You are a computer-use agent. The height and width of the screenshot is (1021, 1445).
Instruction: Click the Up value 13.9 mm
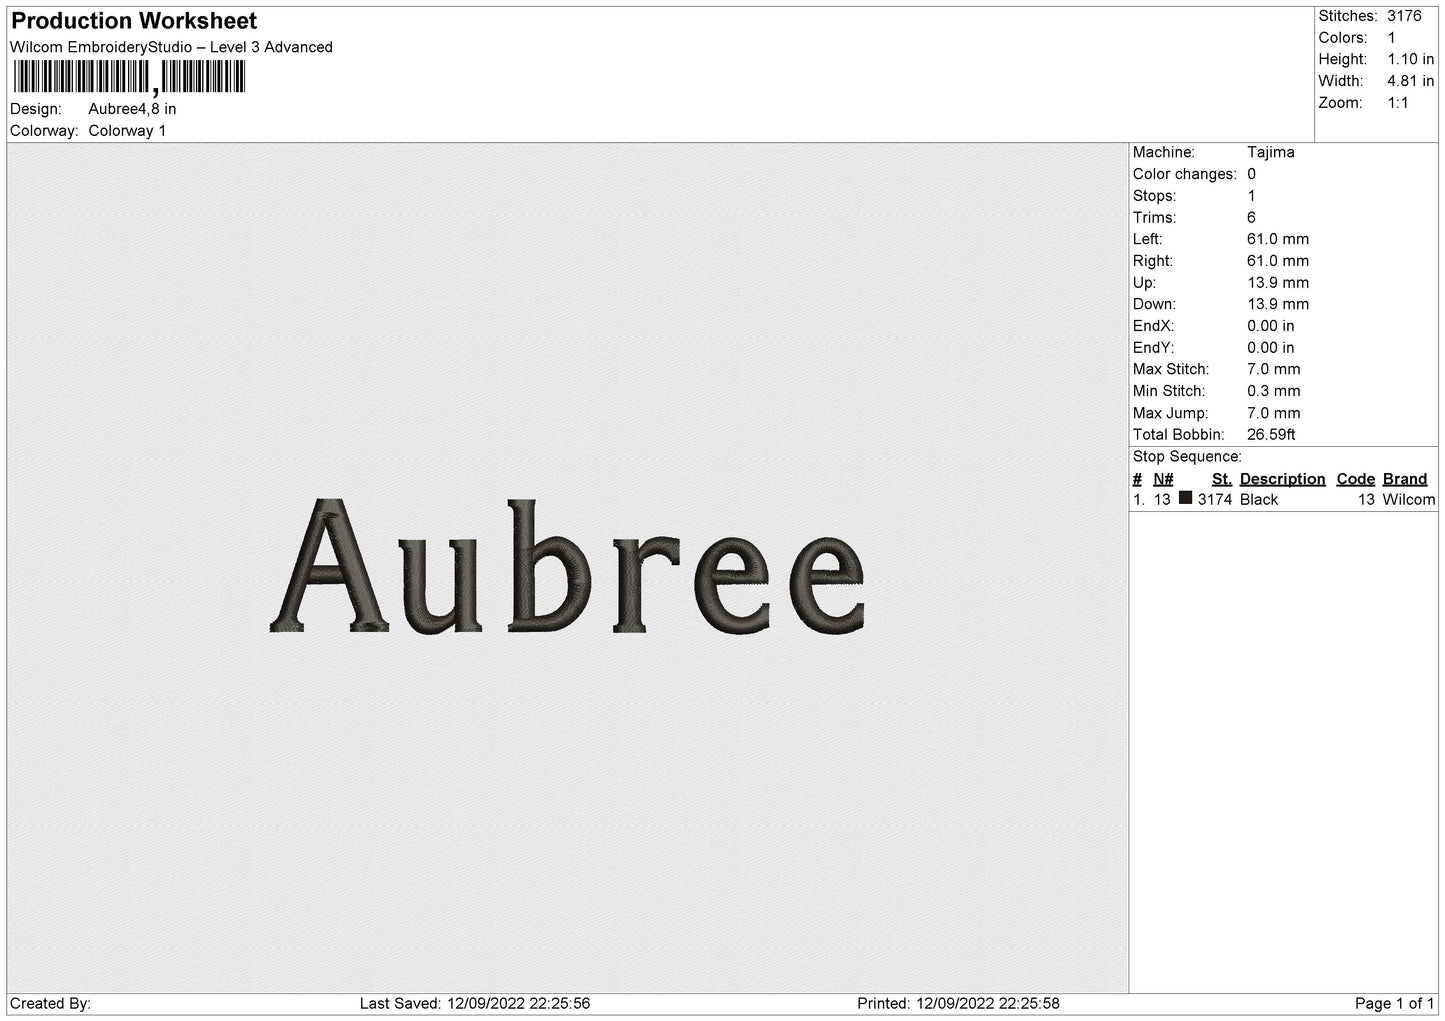1278,283
